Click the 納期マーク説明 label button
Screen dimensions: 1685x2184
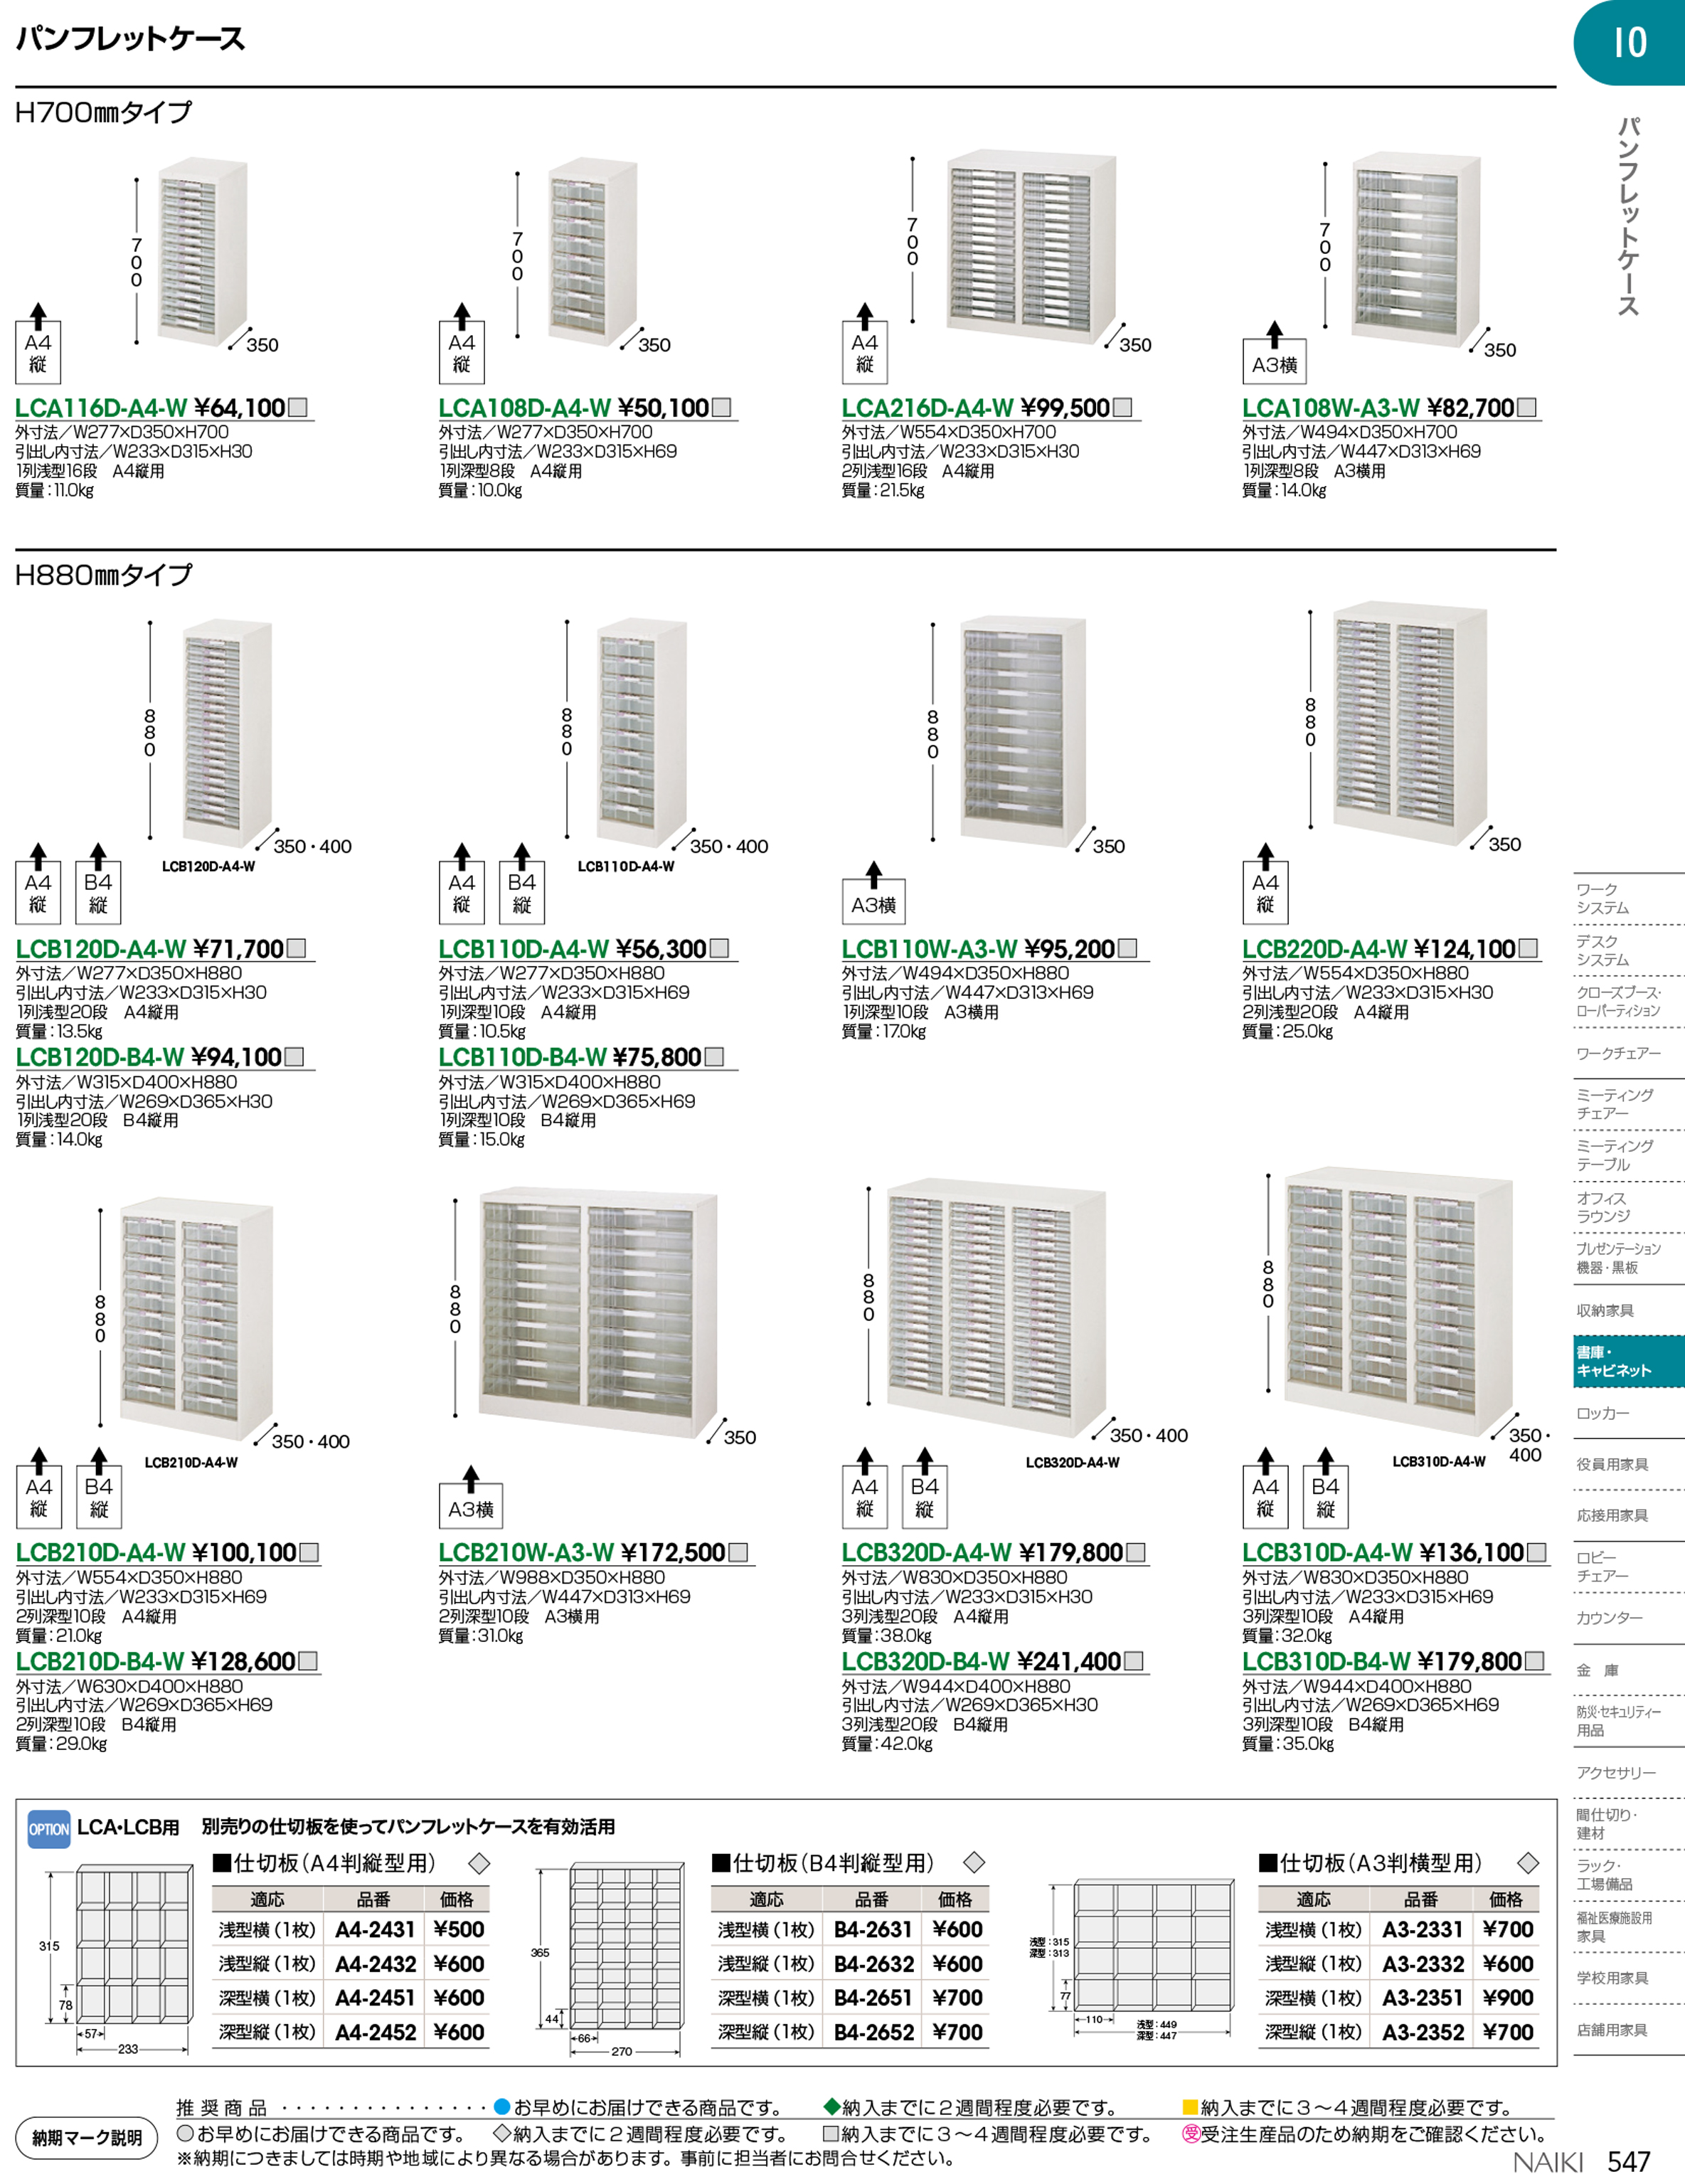(x=87, y=2138)
